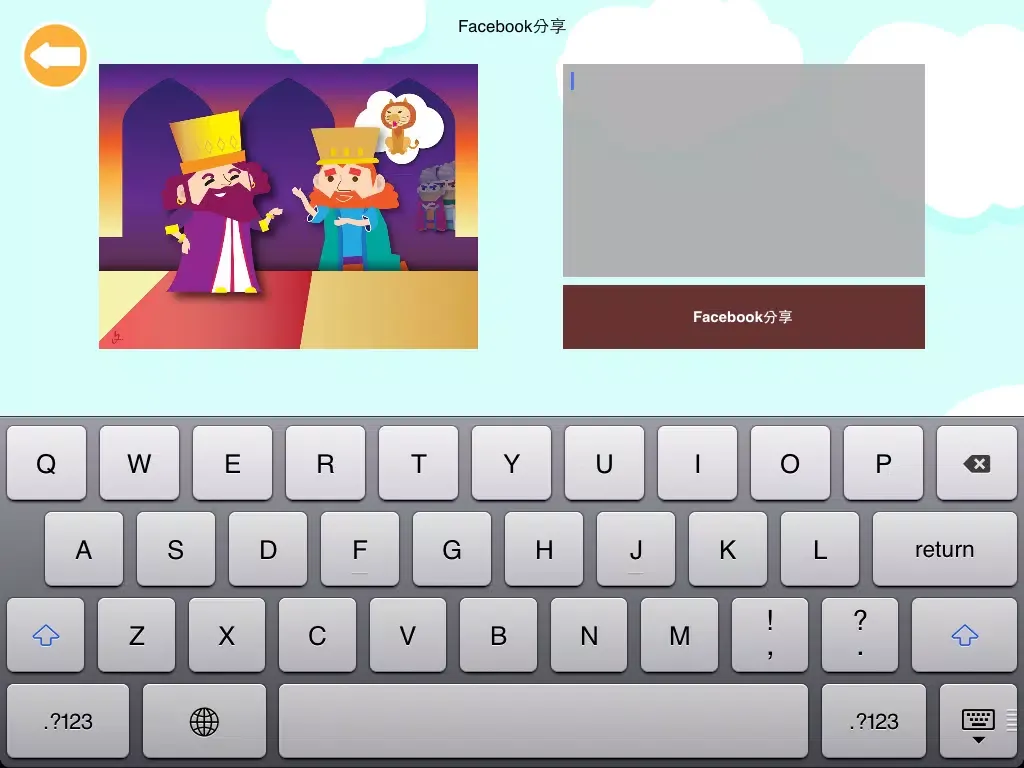
Task: Tap the K key
Action: pyautogui.click(x=728, y=549)
